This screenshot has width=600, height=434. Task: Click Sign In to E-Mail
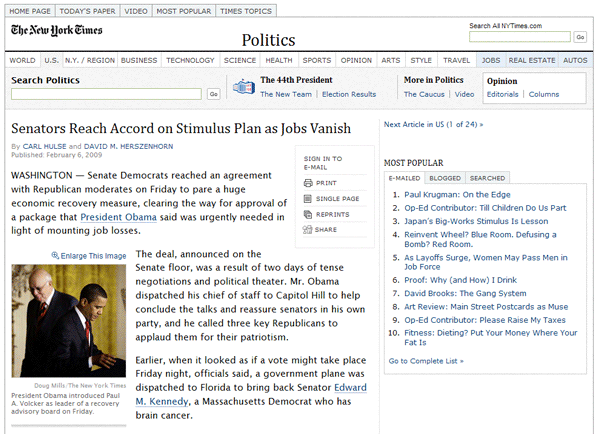coord(323,163)
